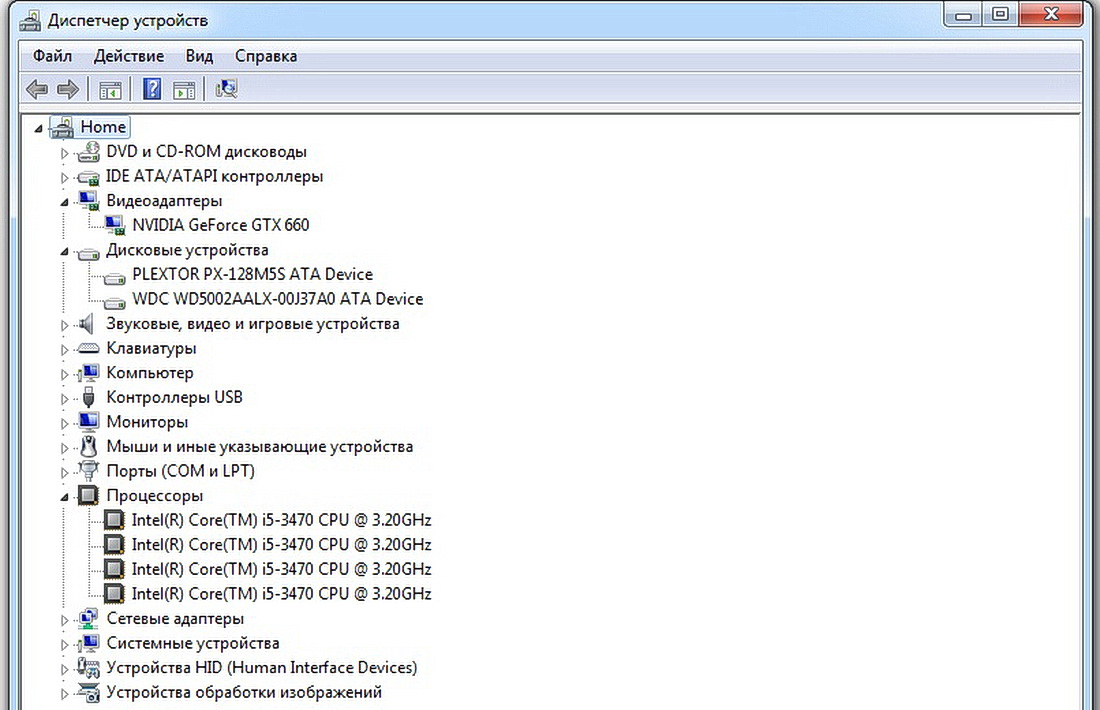Click the HID devices category icon

(88, 668)
